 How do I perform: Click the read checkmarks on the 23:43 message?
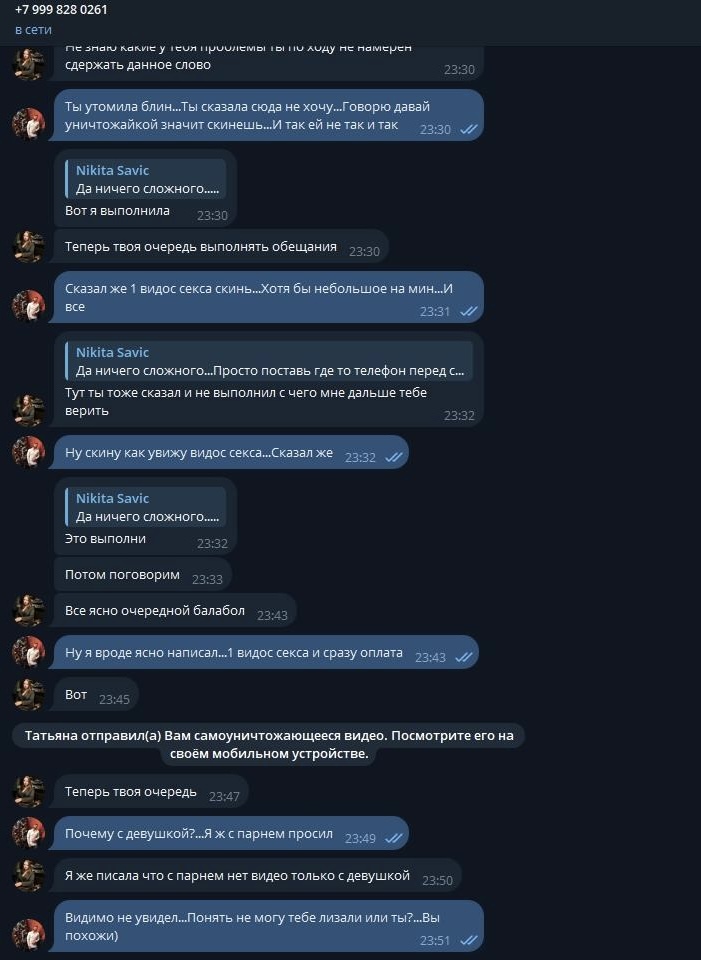464,657
